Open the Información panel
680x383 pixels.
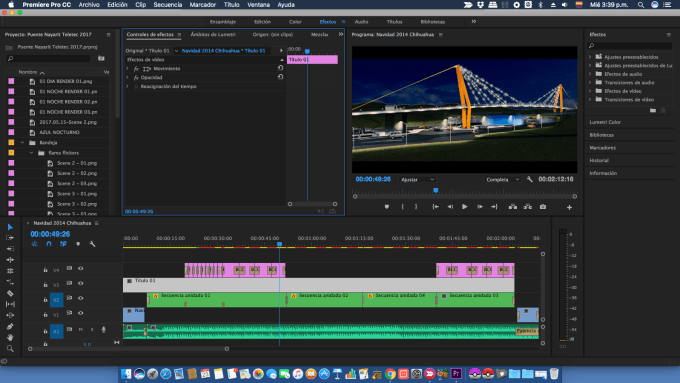point(603,173)
